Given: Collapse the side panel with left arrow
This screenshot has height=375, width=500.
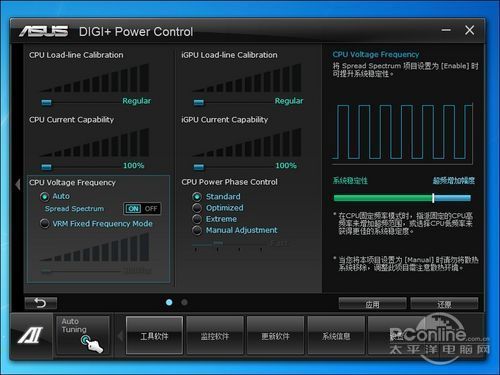Looking at the screenshot, I should pyautogui.click(x=18, y=184).
